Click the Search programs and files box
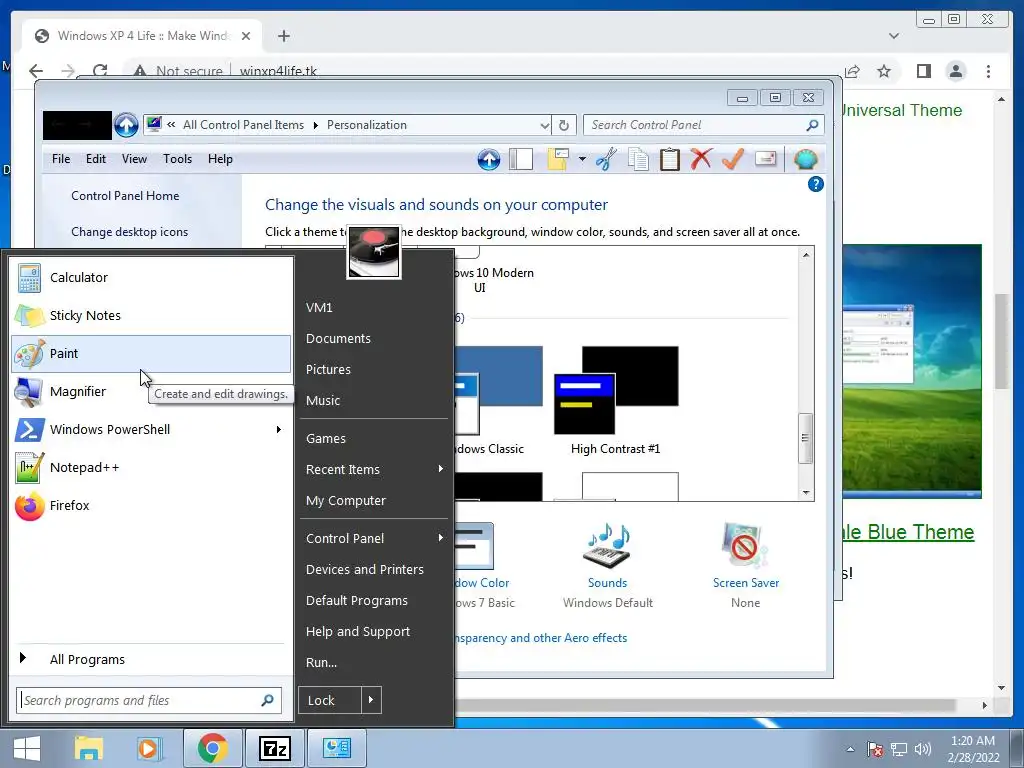The image size is (1024, 768). point(149,700)
